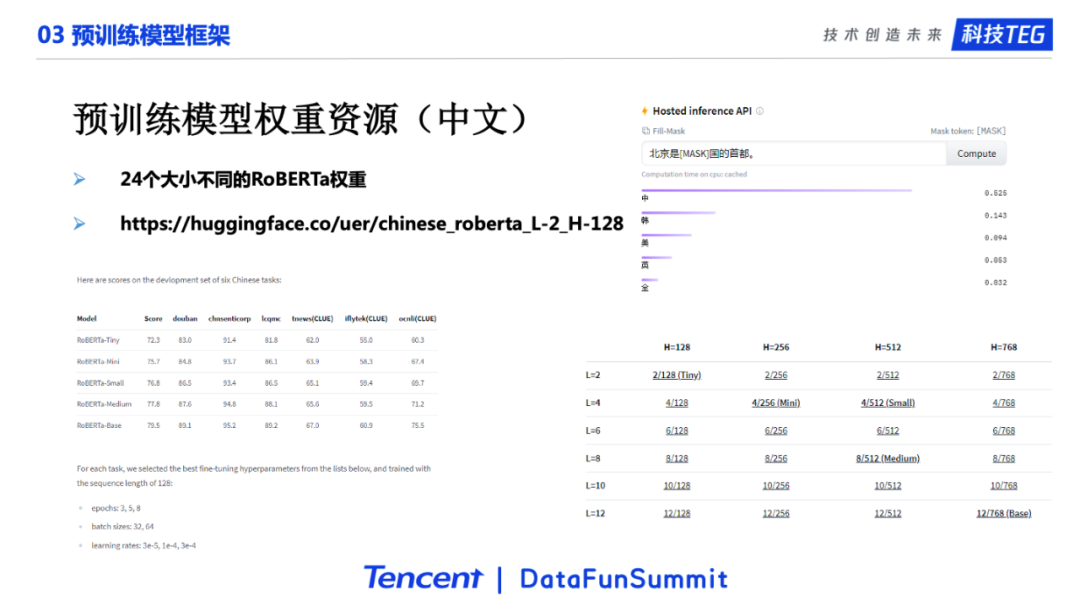The height and width of the screenshot is (606, 1080).
Task: Open the 2/256 model link
Action: tap(776, 375)
